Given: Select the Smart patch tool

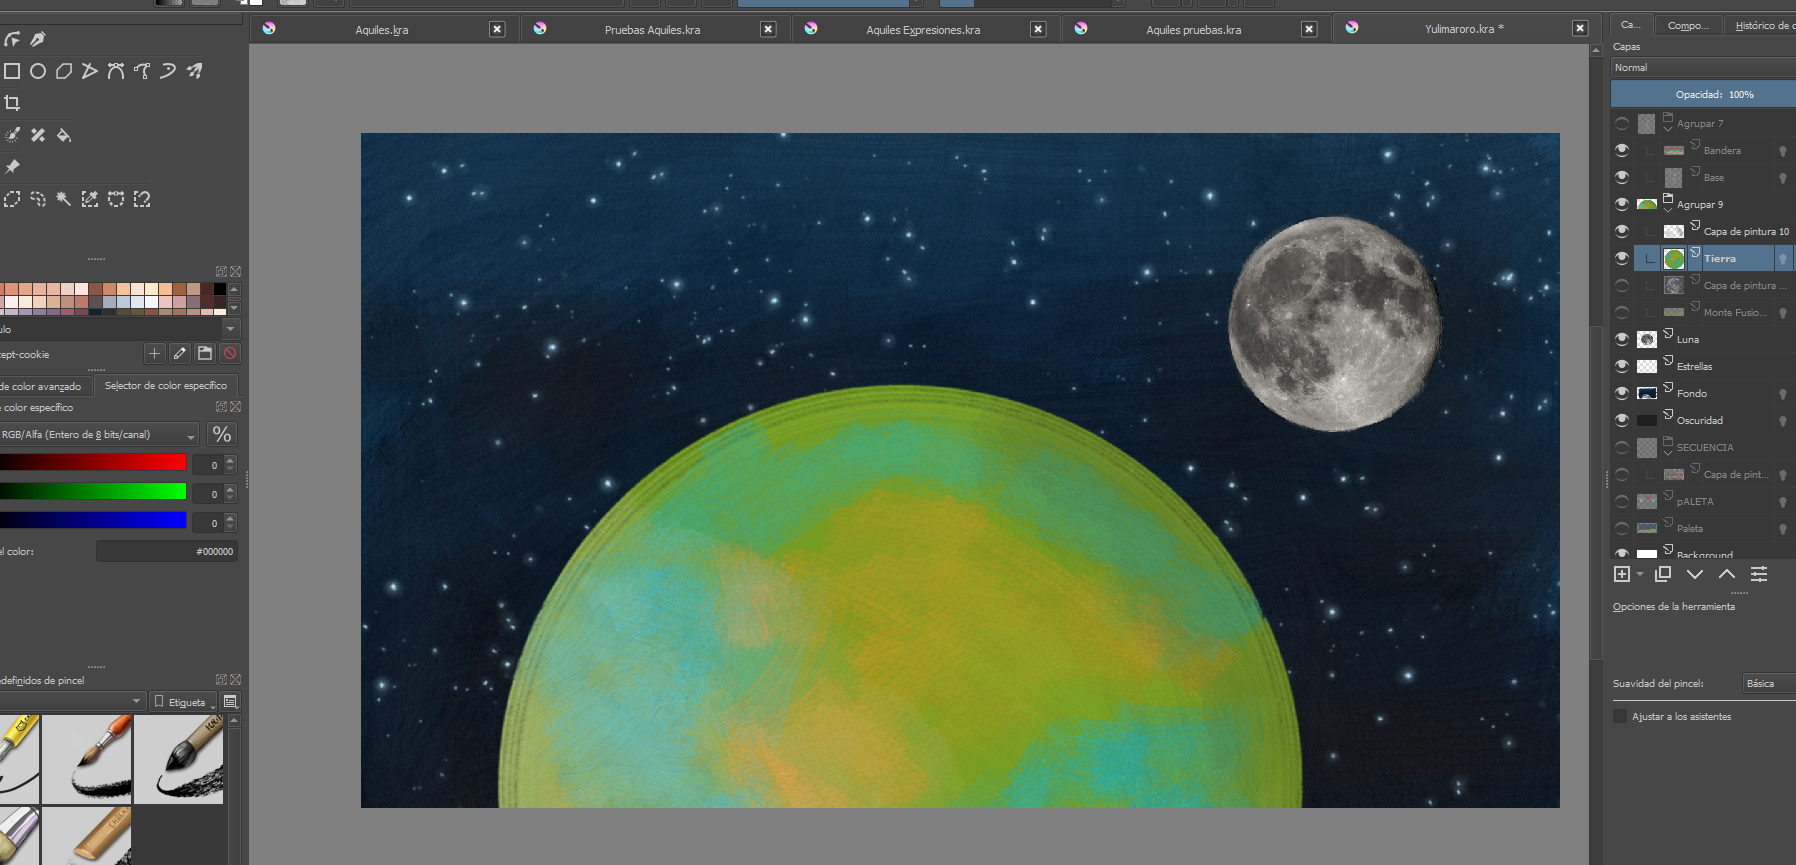Looking at the screenshot, I should click(x=38, y=135).
